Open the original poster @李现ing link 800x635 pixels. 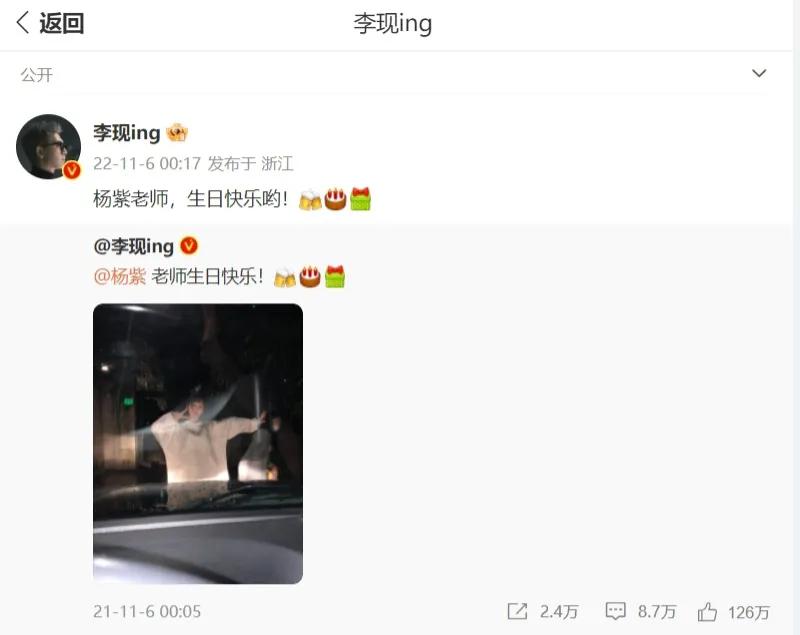point(134,246)
